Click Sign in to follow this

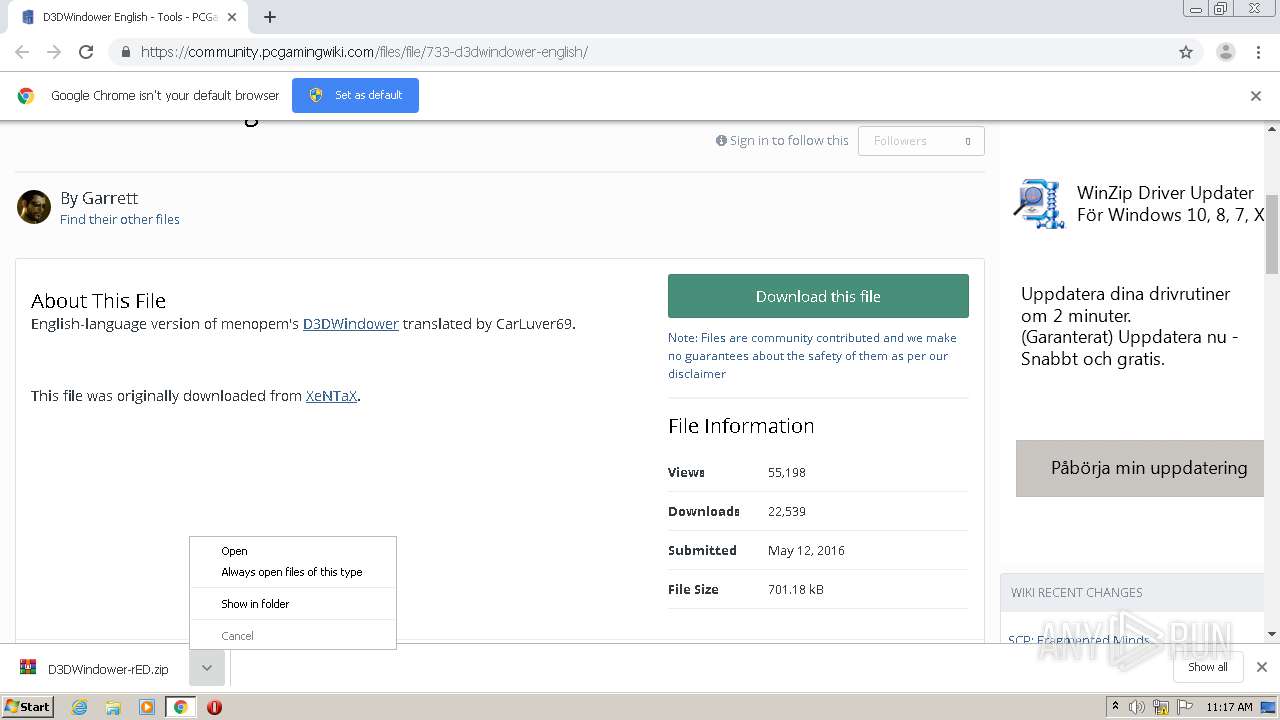pyautogui.click(x=782, y=141)
